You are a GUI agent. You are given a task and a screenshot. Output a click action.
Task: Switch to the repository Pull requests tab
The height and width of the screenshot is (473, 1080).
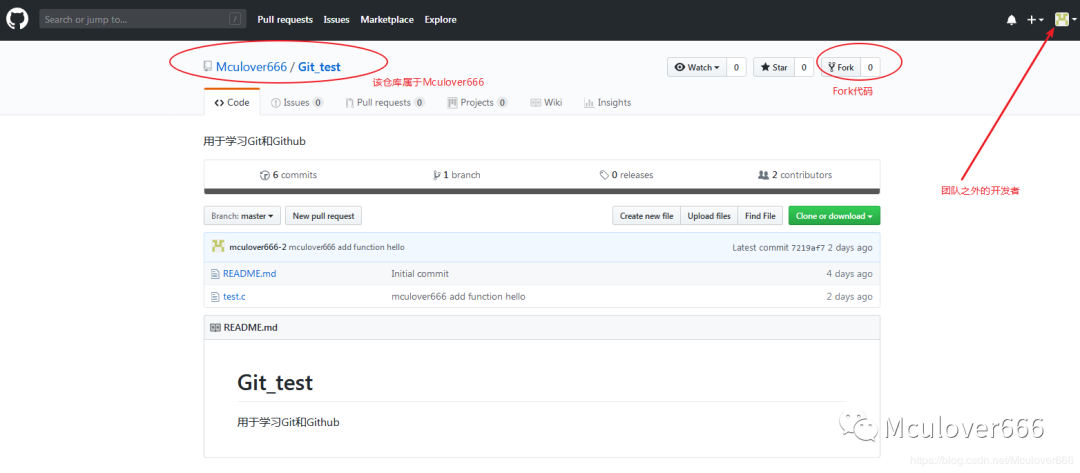pos(385,102)
